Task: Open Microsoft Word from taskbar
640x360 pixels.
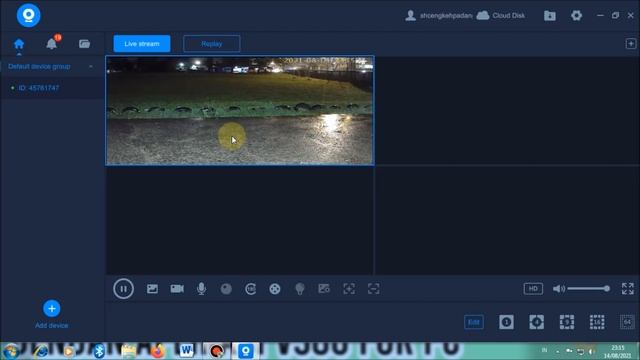Action: click(187, 351)
